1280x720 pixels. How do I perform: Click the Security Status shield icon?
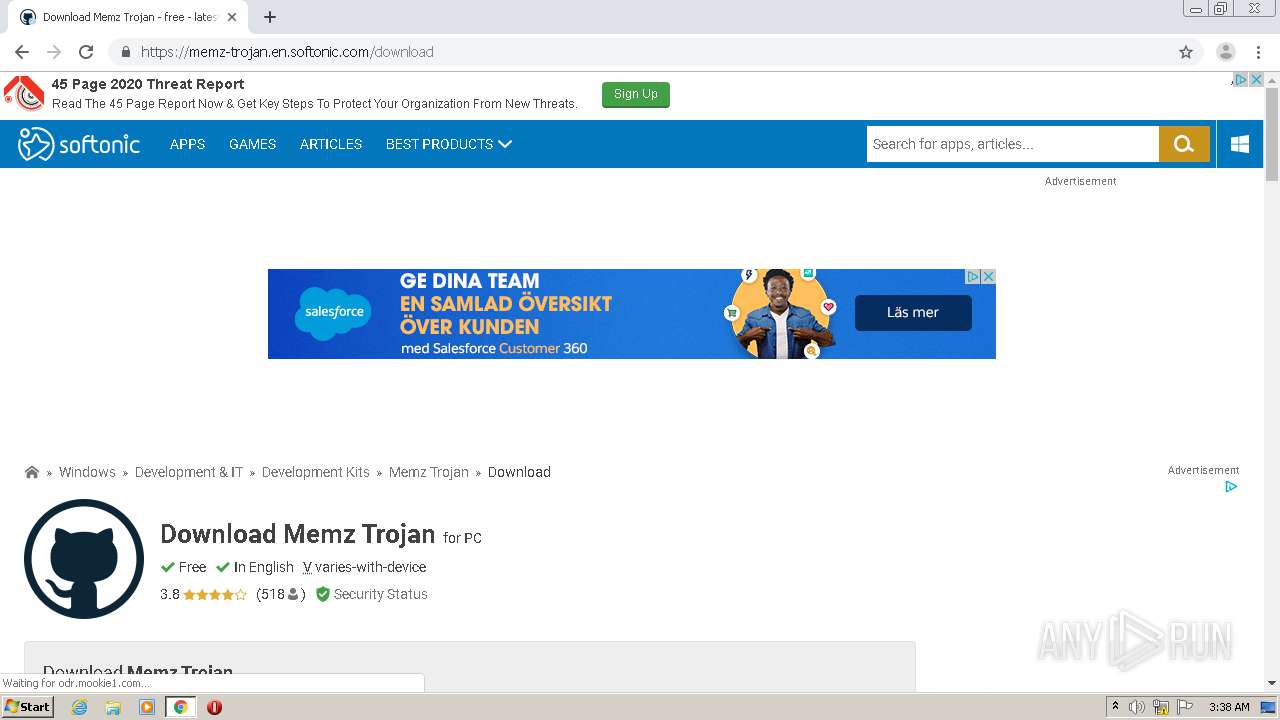click(x=323, y=594)
